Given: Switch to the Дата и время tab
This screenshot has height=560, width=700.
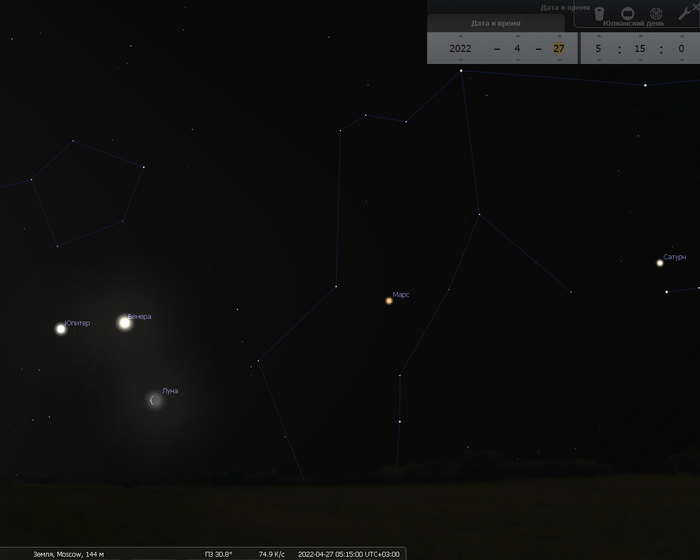Looking at the screenshot, I should 496,23.
